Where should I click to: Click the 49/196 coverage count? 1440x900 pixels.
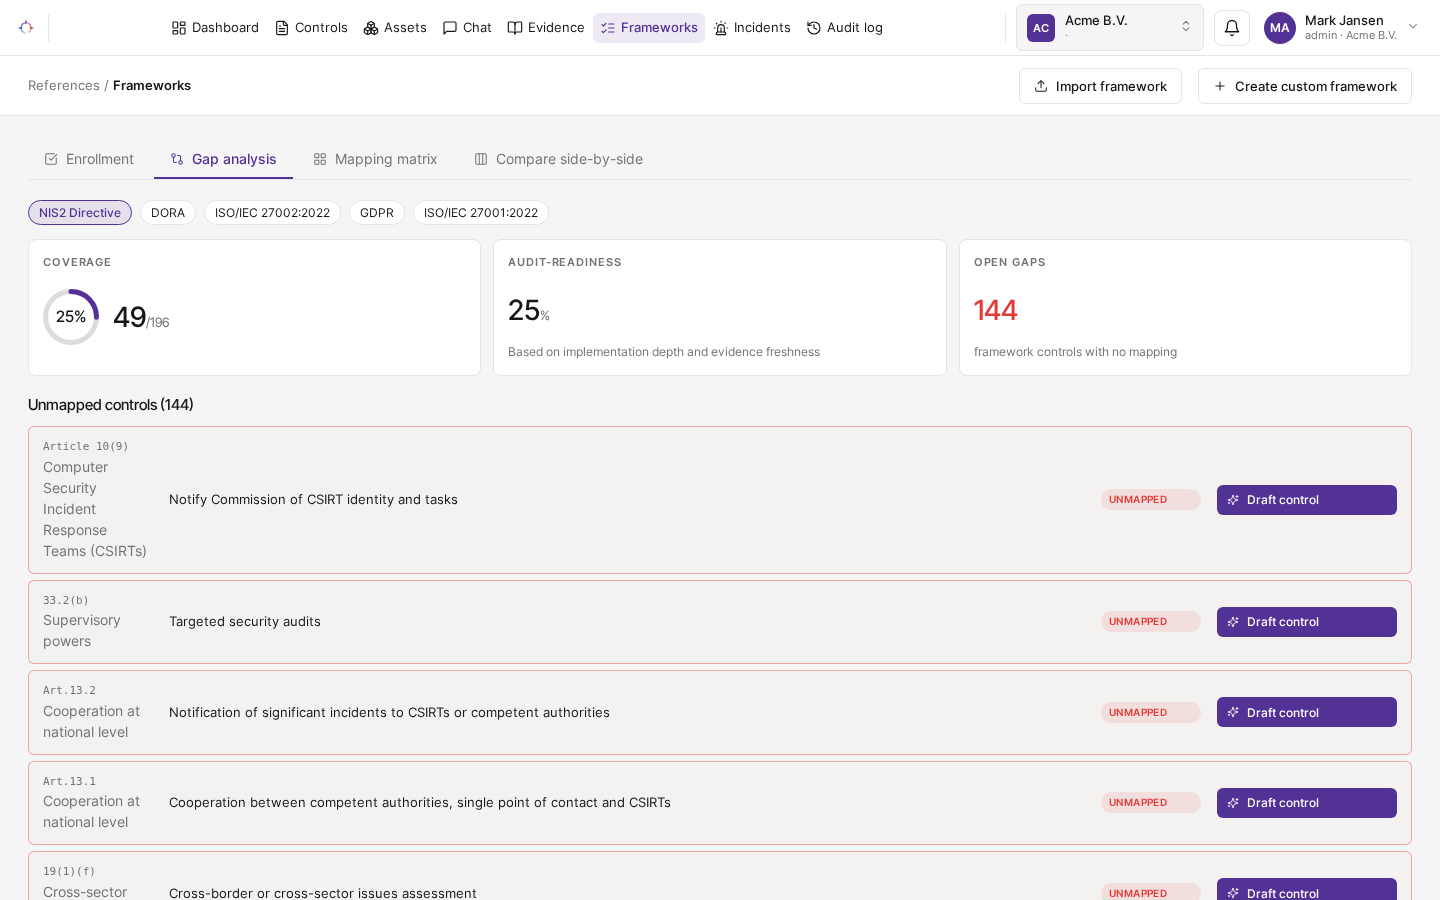(x=141, y=317)
